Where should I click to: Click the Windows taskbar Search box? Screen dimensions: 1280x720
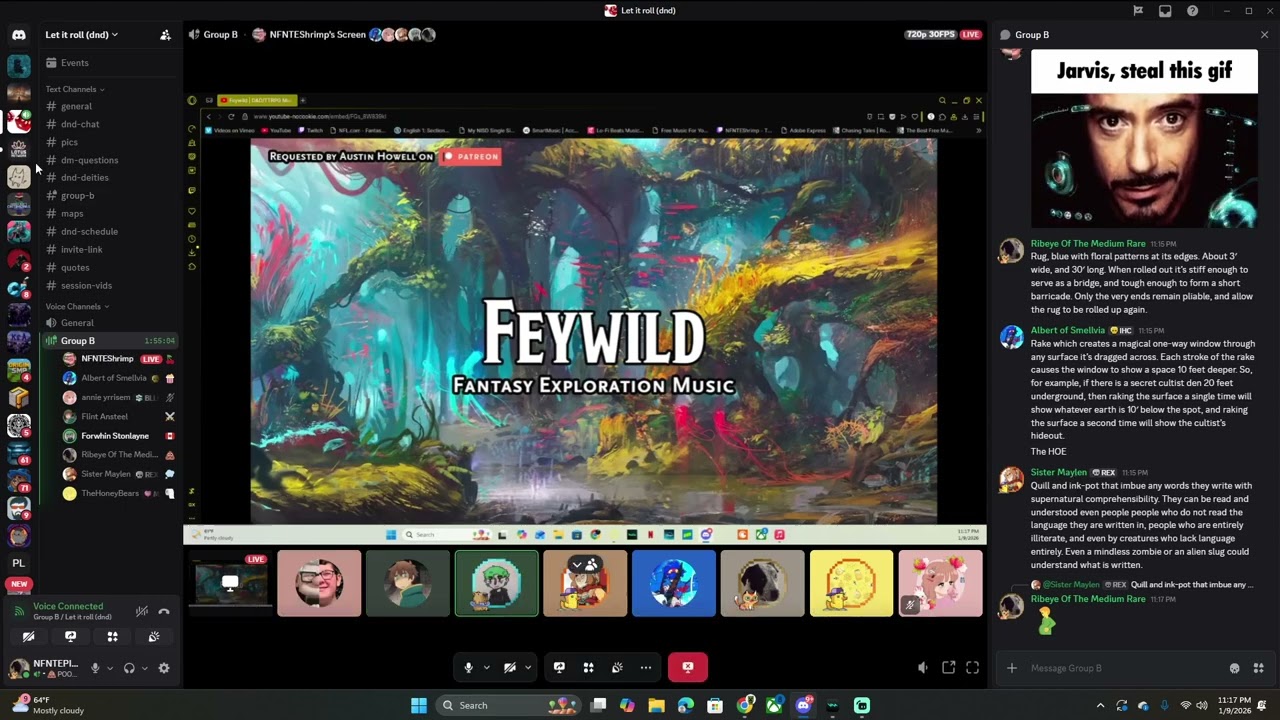coord(510,705)
